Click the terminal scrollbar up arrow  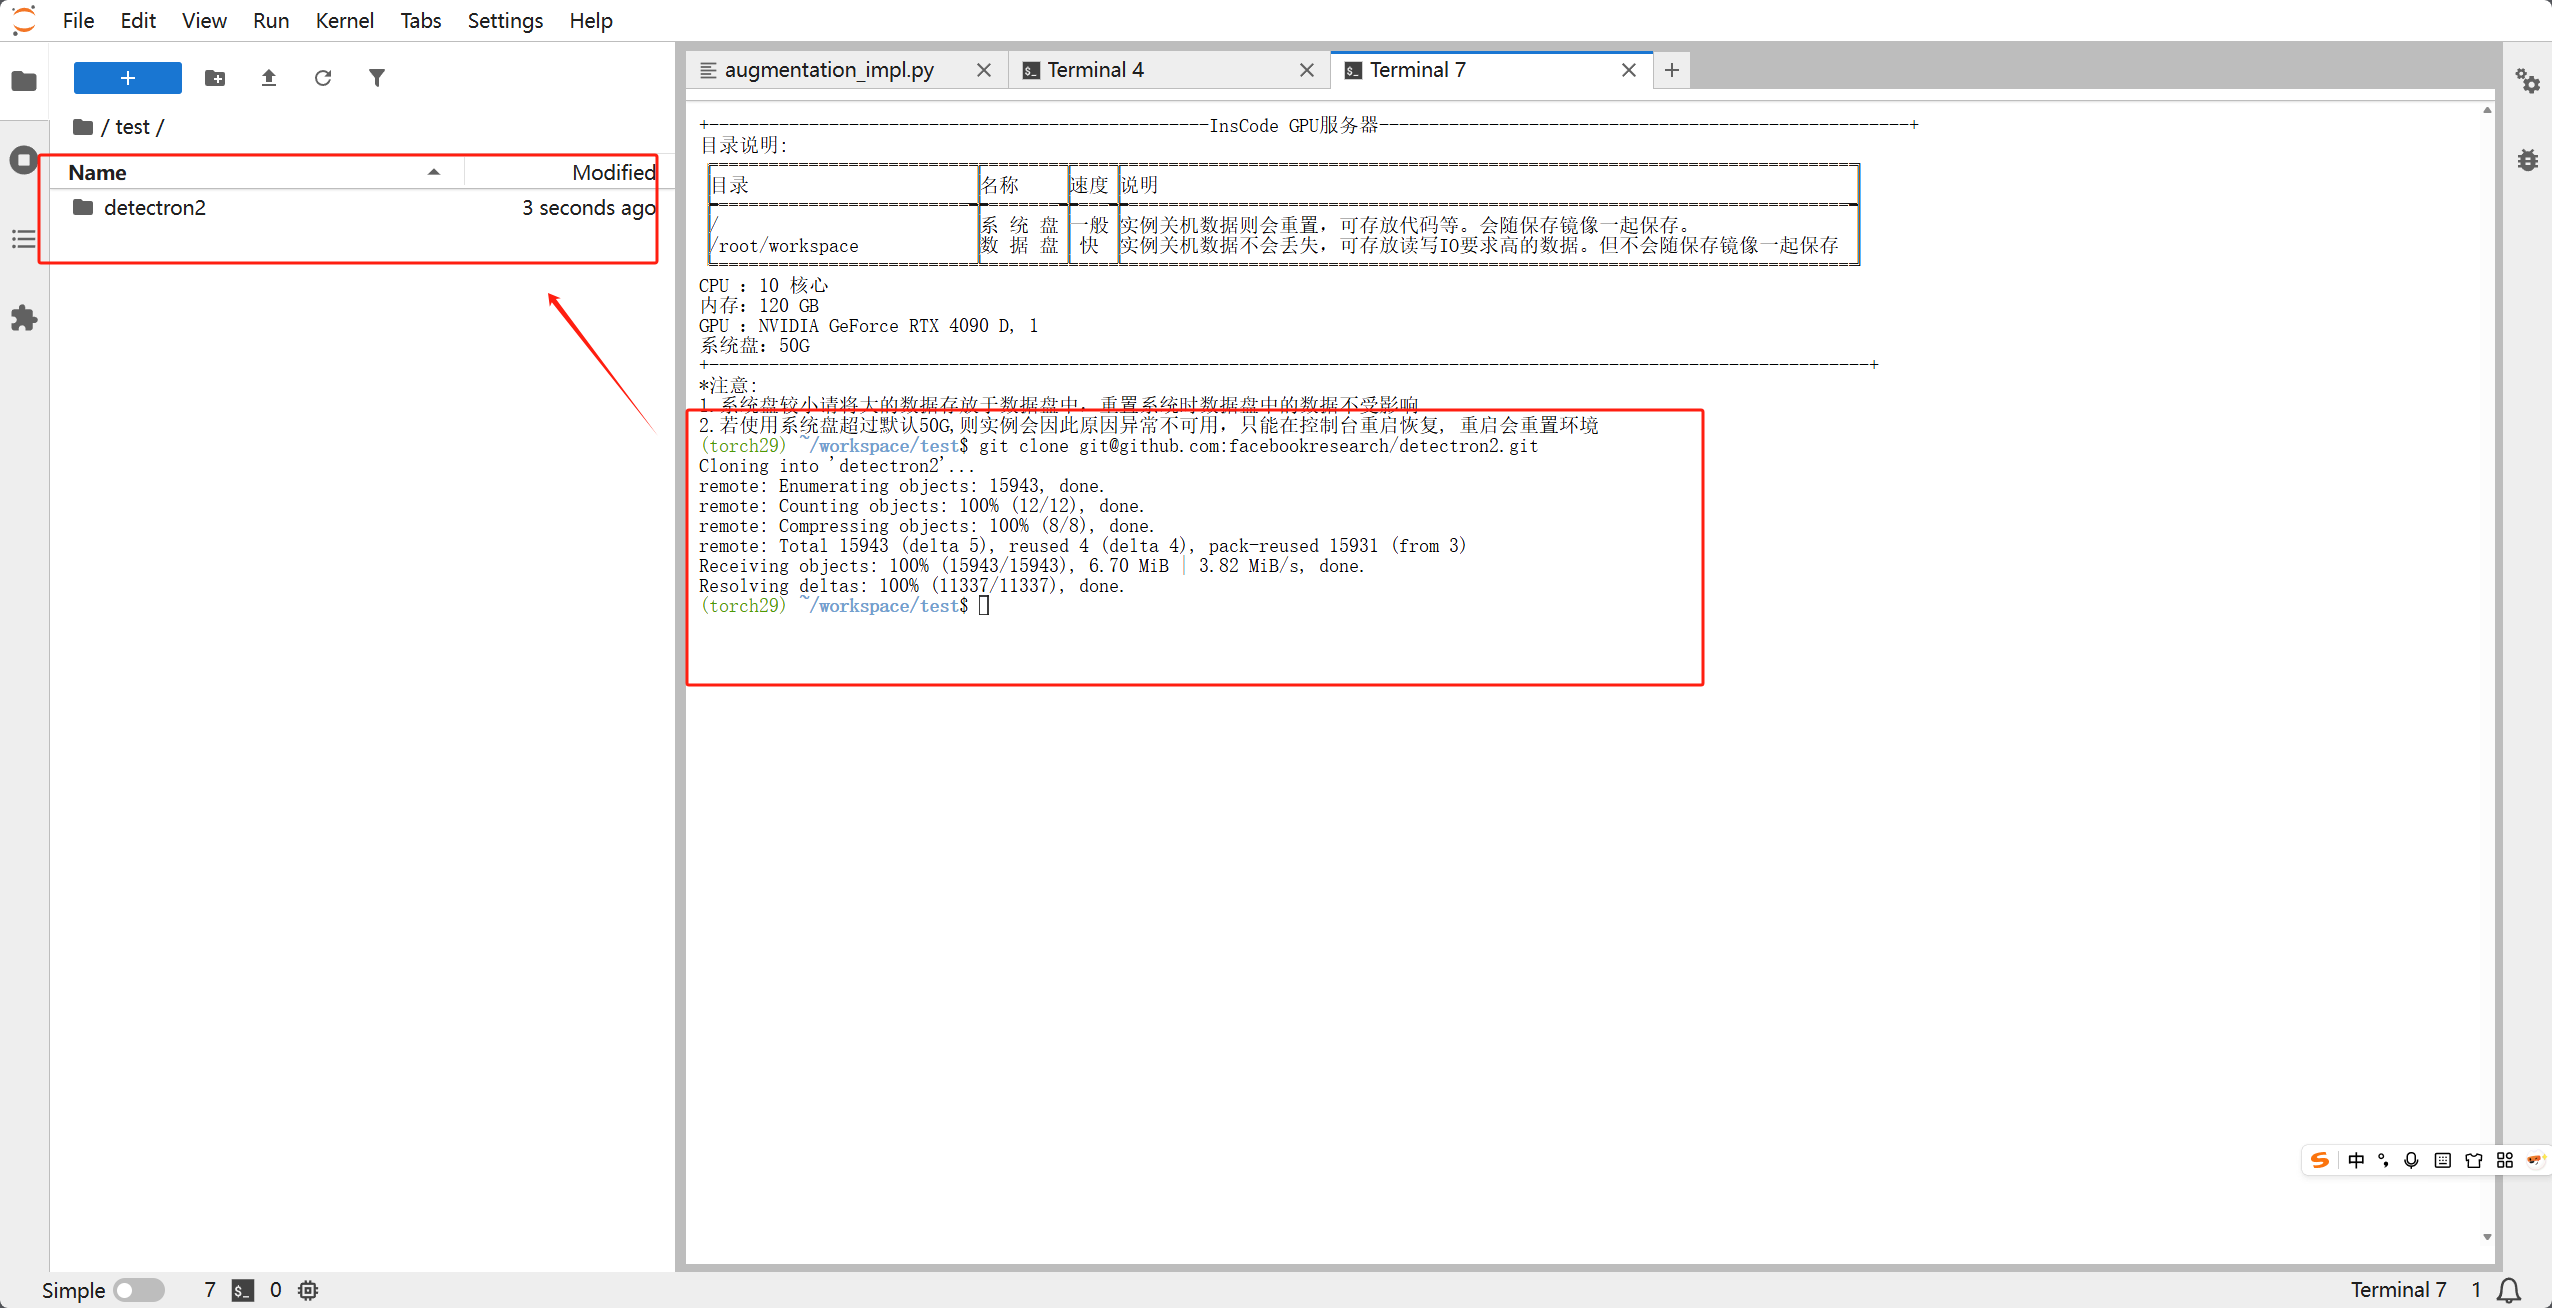coord(2487,110)
